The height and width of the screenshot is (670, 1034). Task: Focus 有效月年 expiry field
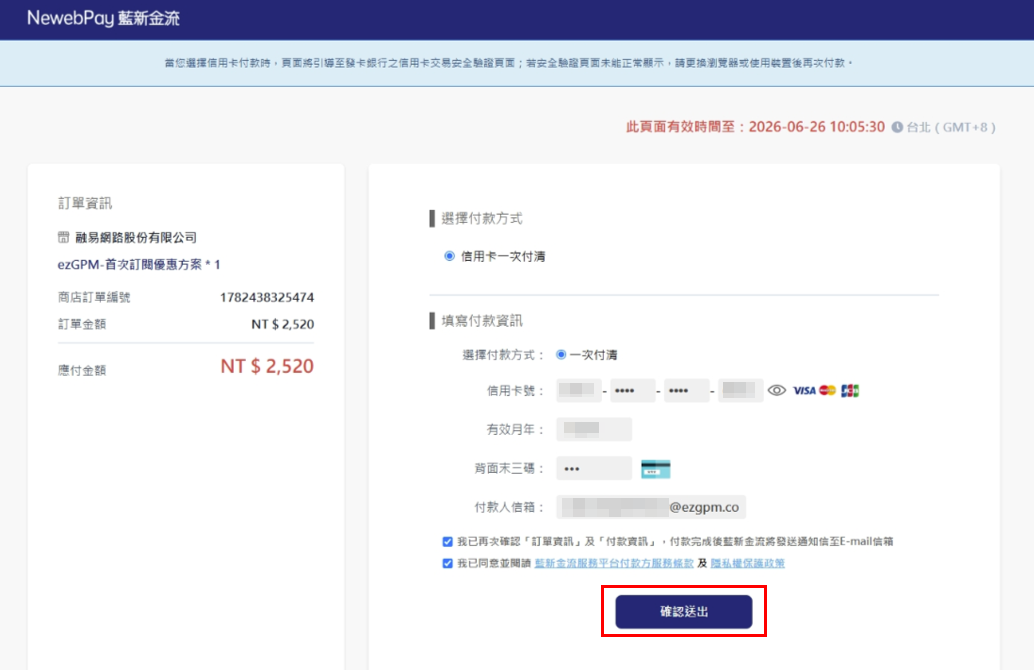point(593,429)
